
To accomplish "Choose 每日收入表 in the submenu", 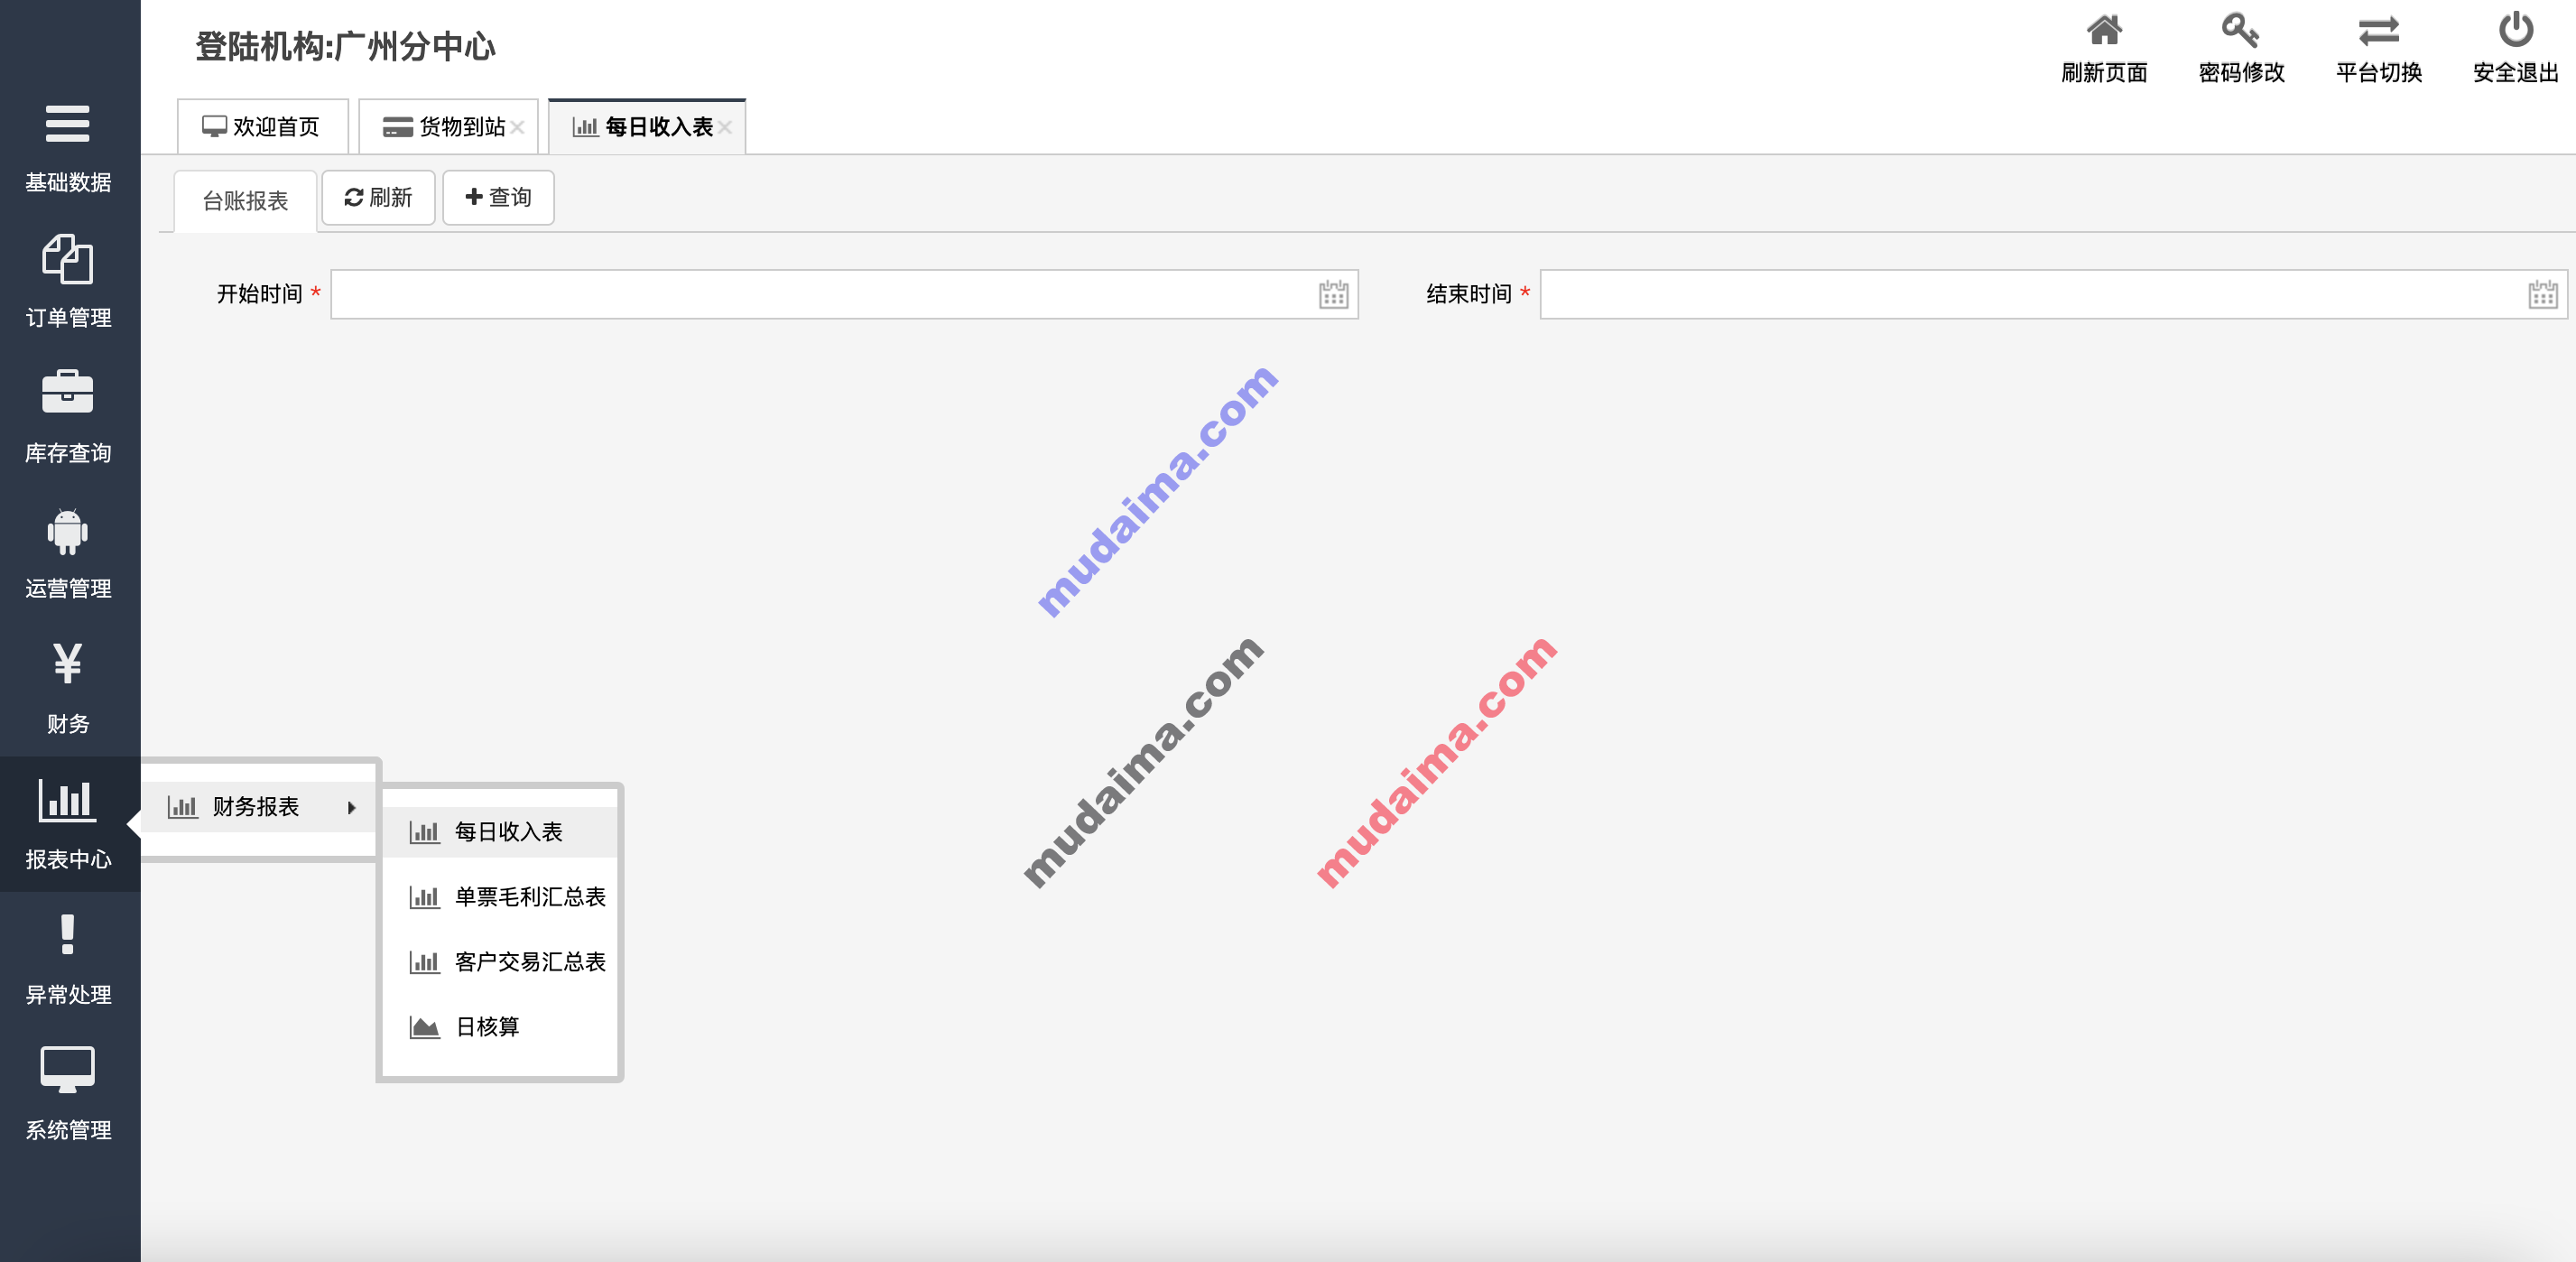I will [x=499, y=832].
